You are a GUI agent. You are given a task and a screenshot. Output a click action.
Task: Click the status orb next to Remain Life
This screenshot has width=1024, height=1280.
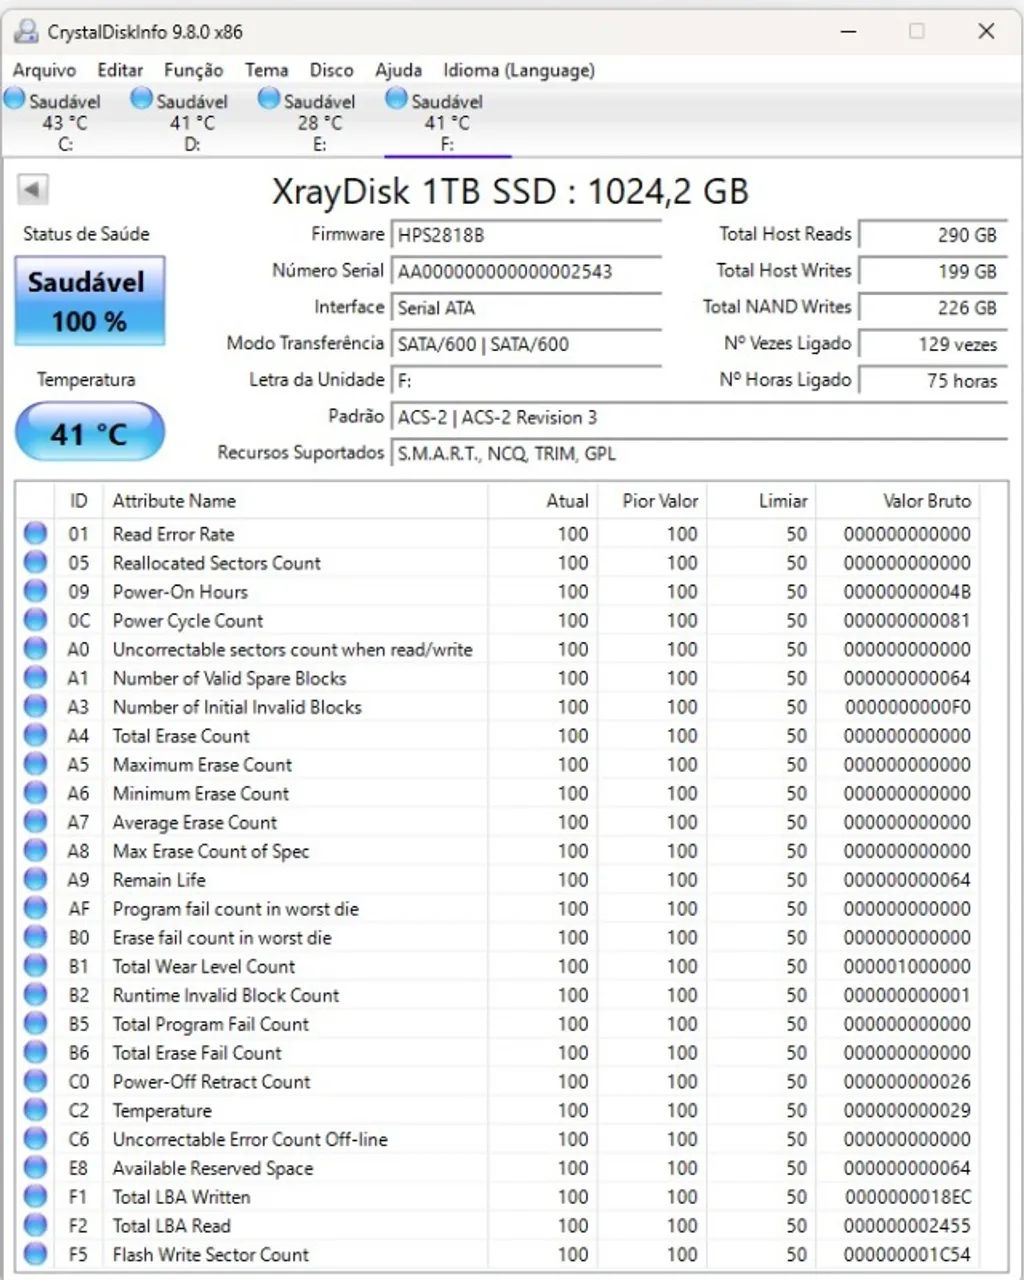click(36, 879)
